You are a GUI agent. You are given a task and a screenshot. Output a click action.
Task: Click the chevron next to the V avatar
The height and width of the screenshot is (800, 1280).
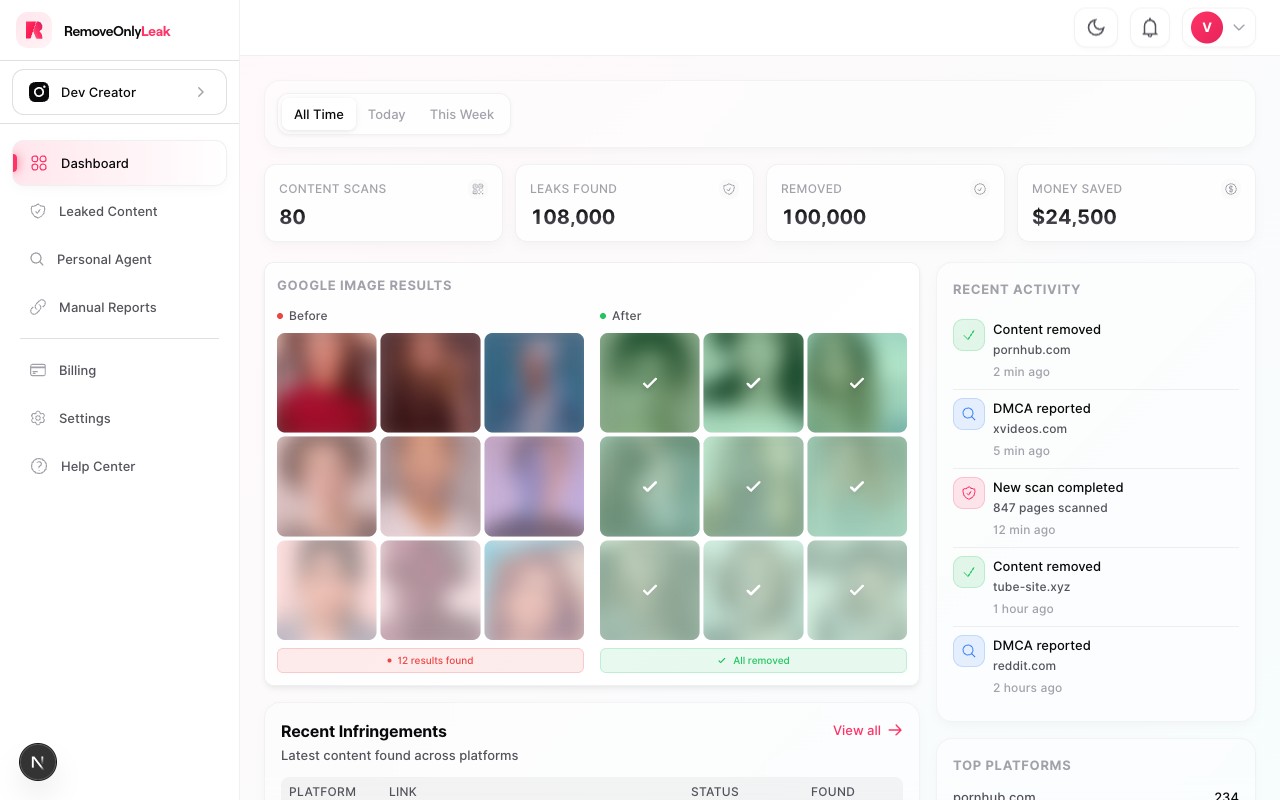tap(1239, 28)
